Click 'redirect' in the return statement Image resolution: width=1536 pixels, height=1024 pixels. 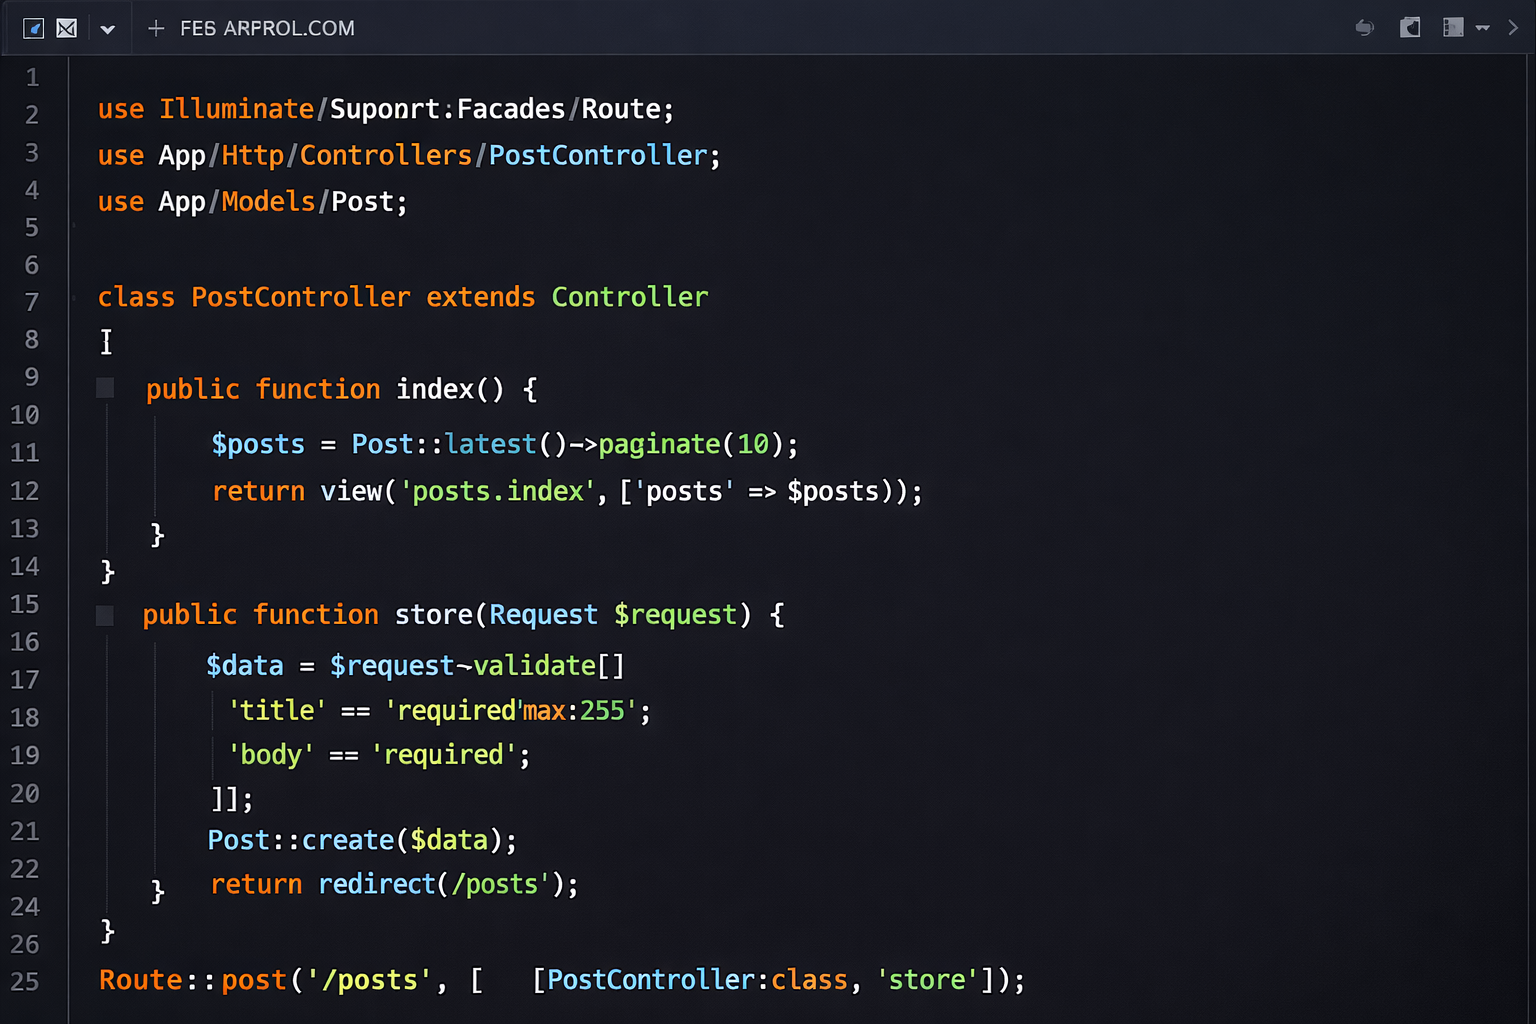377,884
